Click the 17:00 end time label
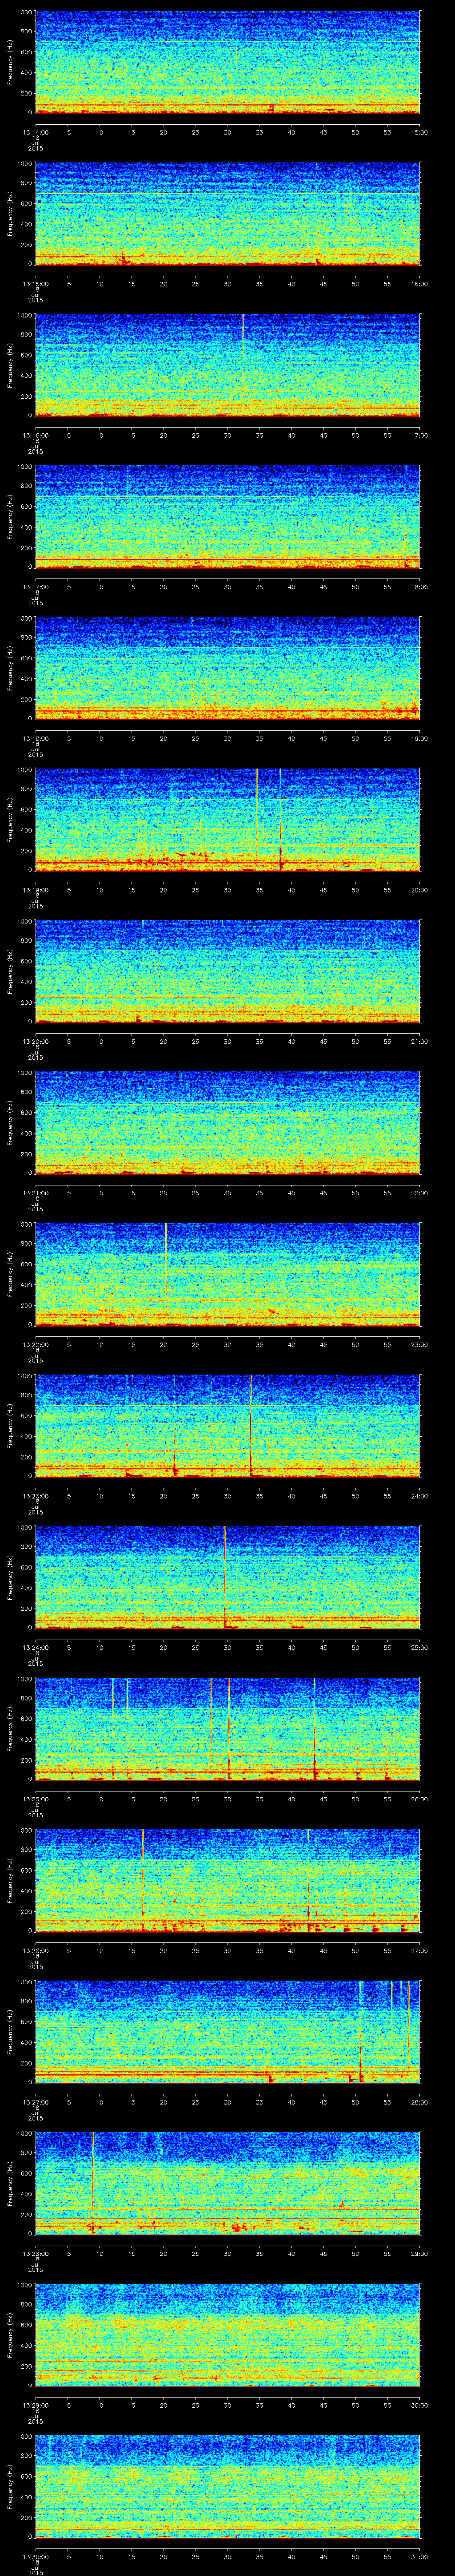 tap(420, 435)
